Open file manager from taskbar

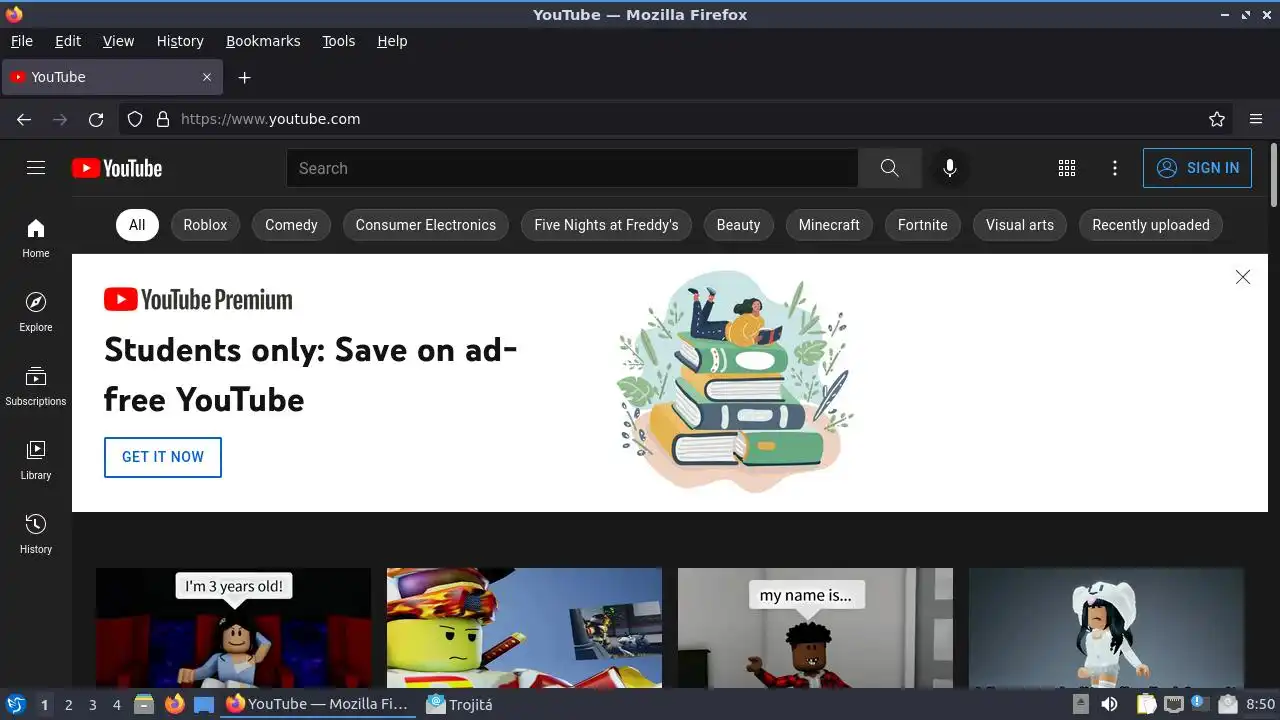point(144,704)
